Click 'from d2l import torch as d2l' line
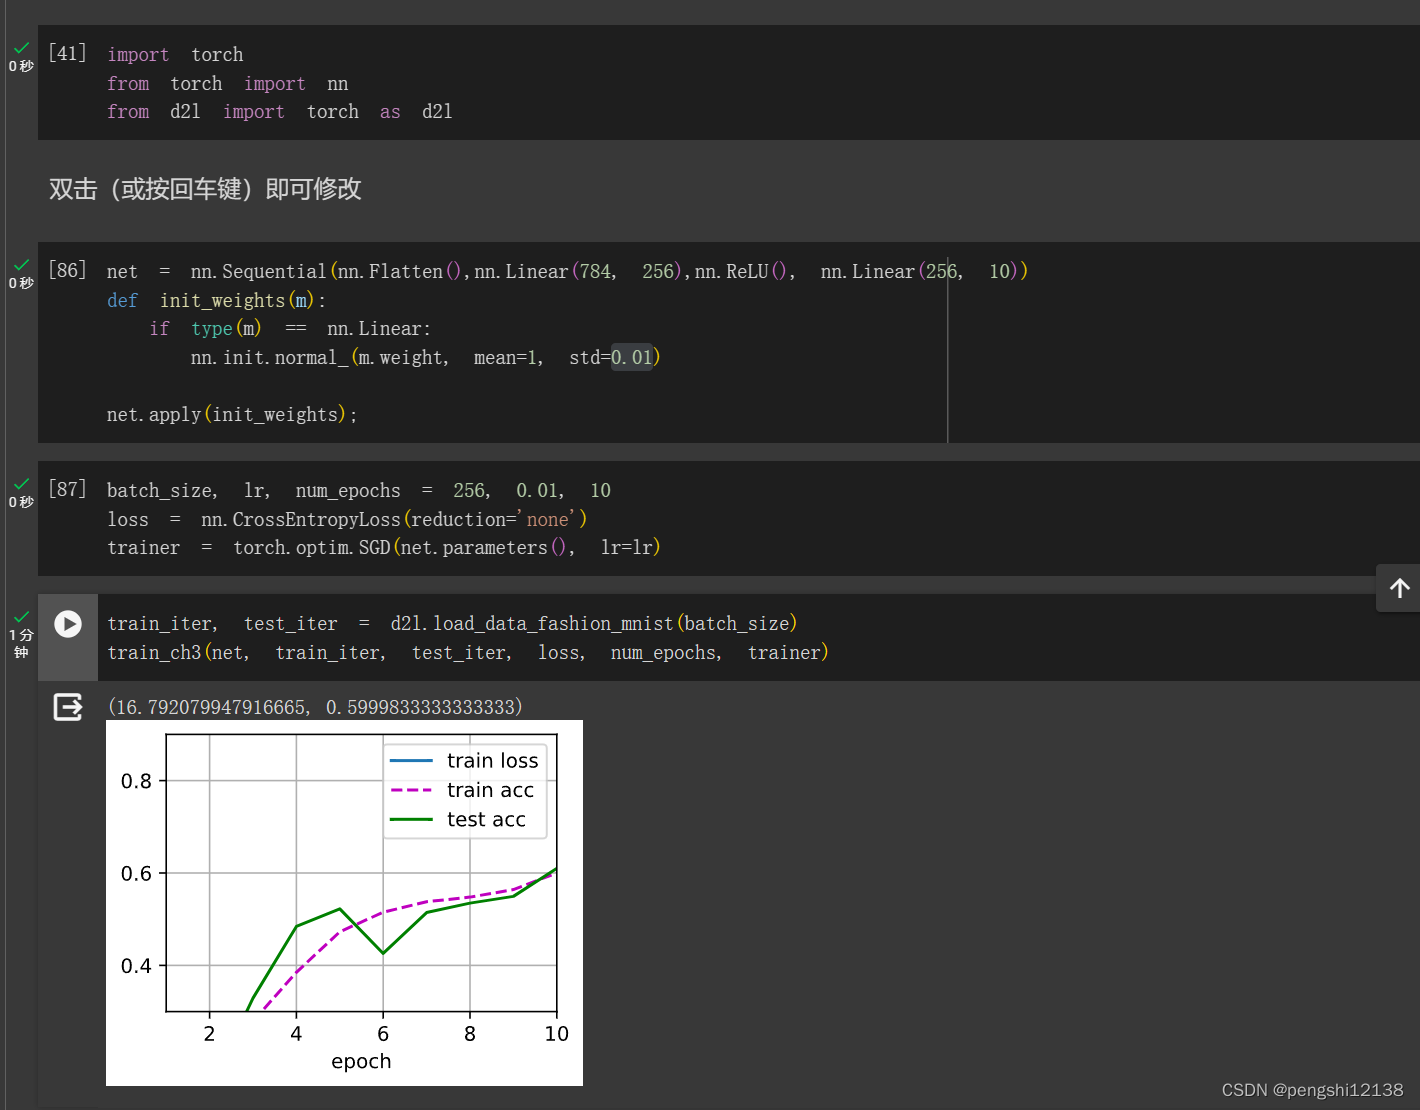Screen dimensions: 1420x1110 [x=280, y=112]
